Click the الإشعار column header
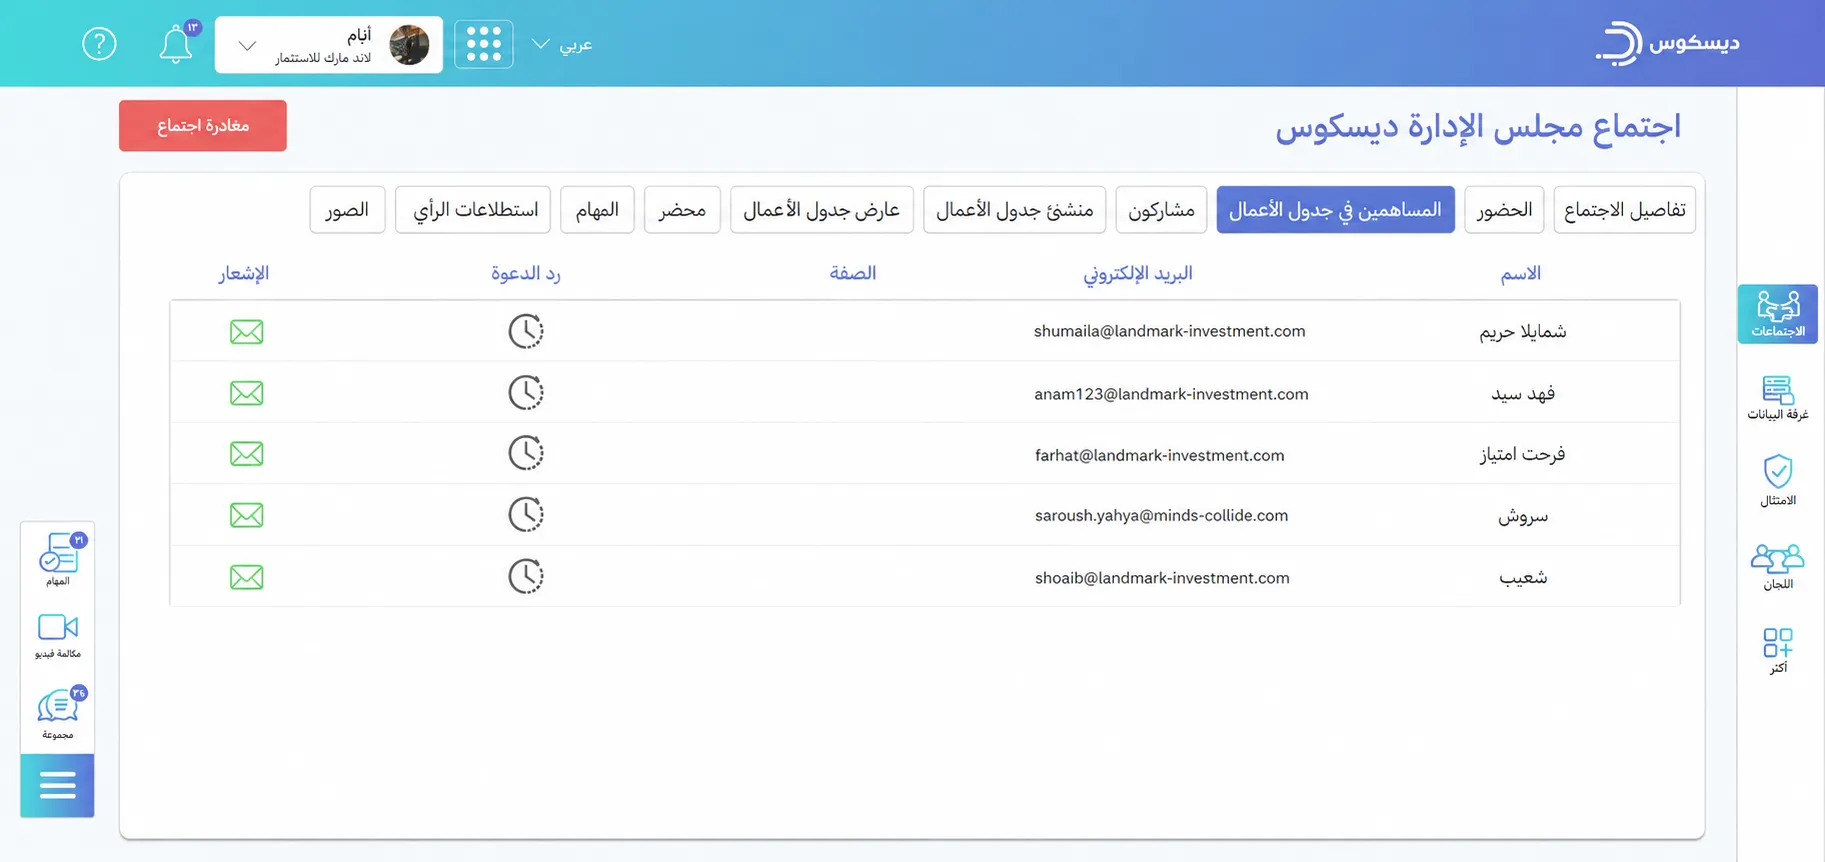Screen dimensions: 1825x862 pos(244,274)
